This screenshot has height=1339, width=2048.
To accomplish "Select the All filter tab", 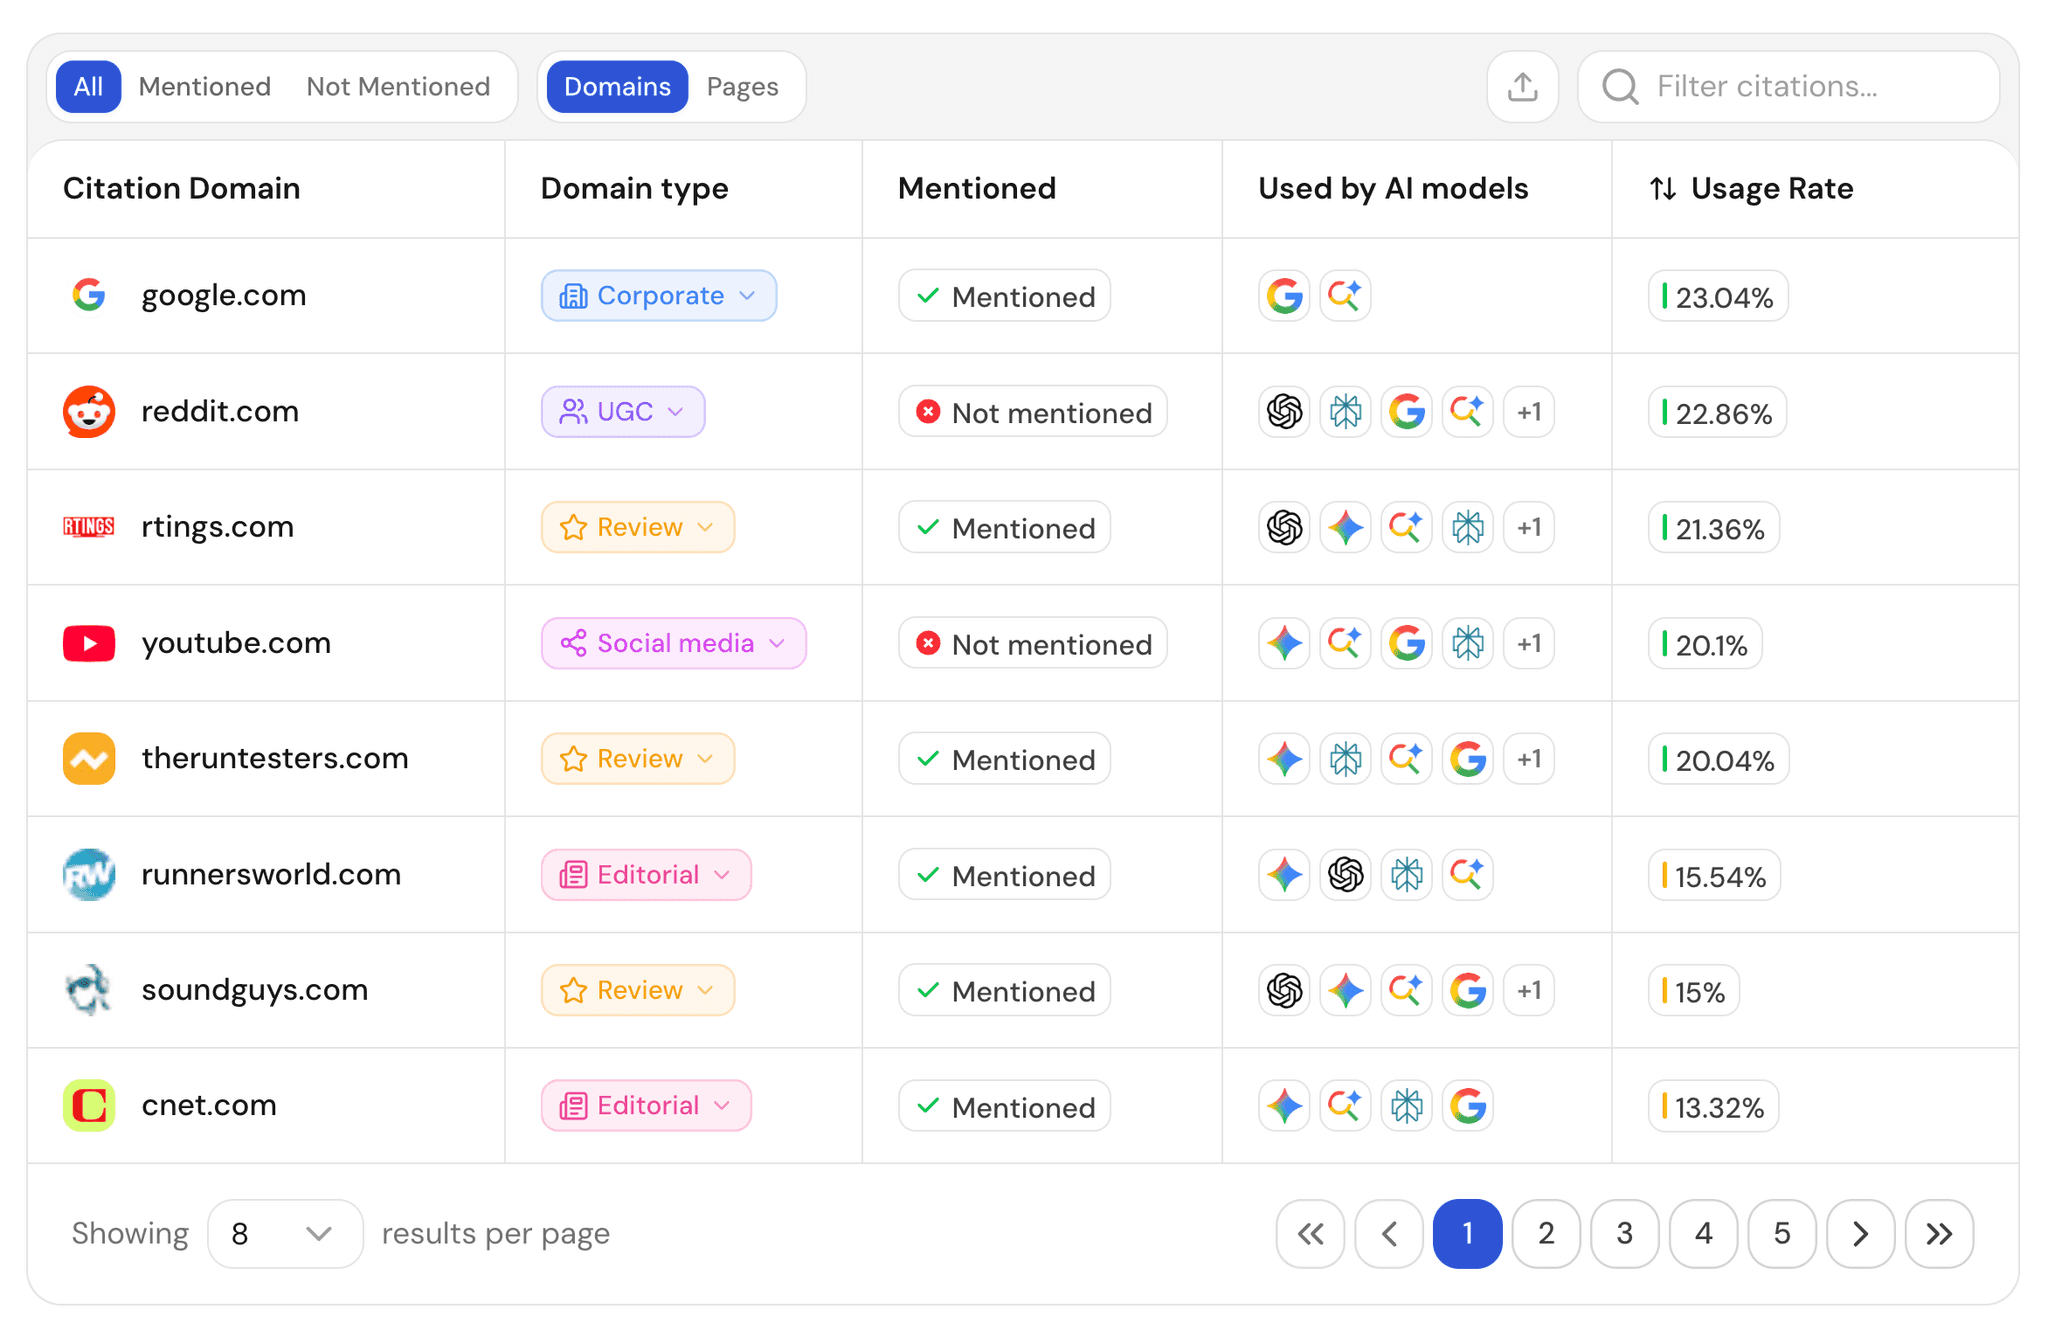I will point(88,87).
